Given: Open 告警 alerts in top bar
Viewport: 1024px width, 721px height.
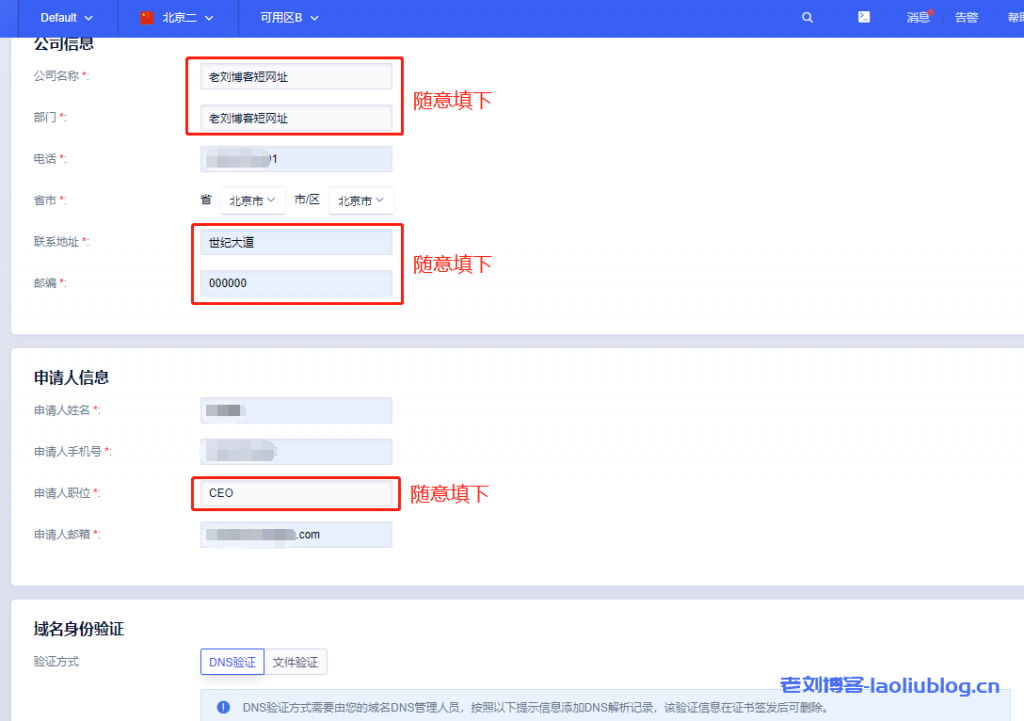Looking at the screenshot, I should click(x=966, y=18).
